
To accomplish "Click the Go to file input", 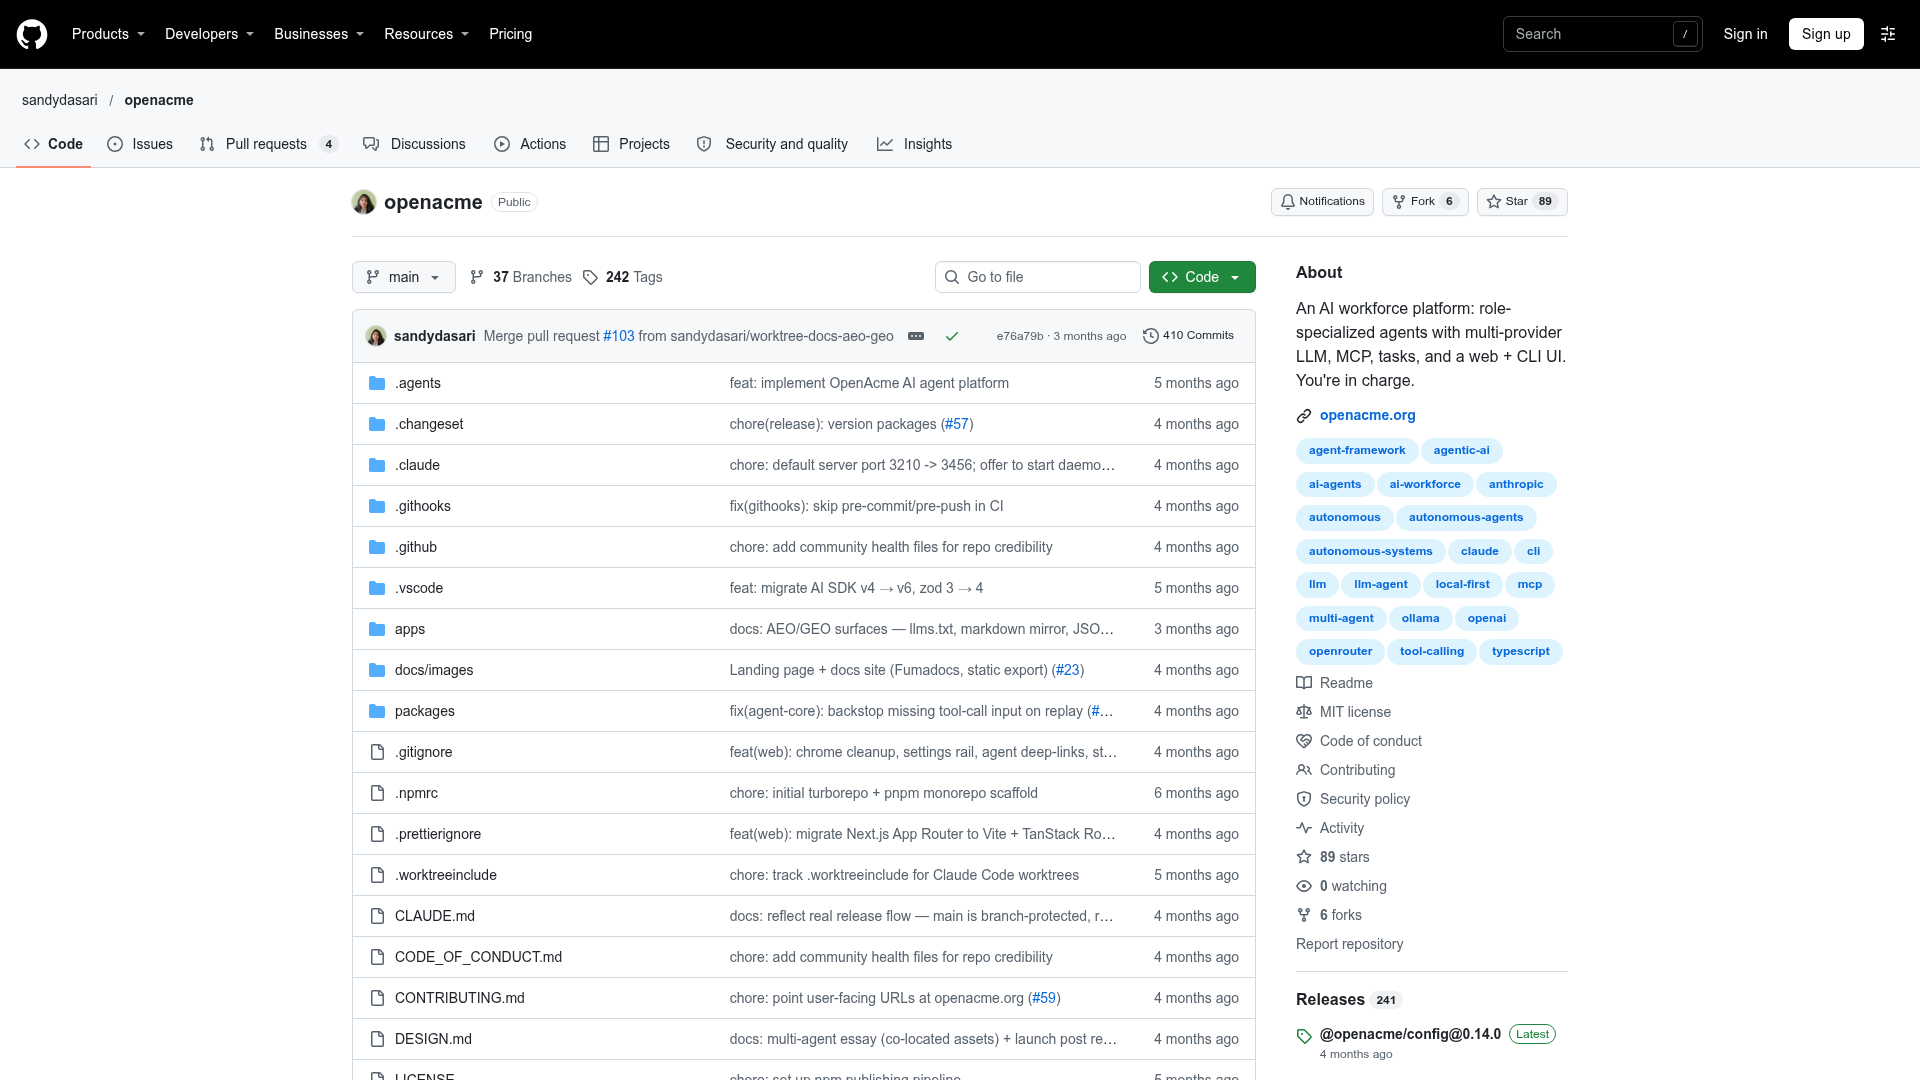I will click(1038, 277).
